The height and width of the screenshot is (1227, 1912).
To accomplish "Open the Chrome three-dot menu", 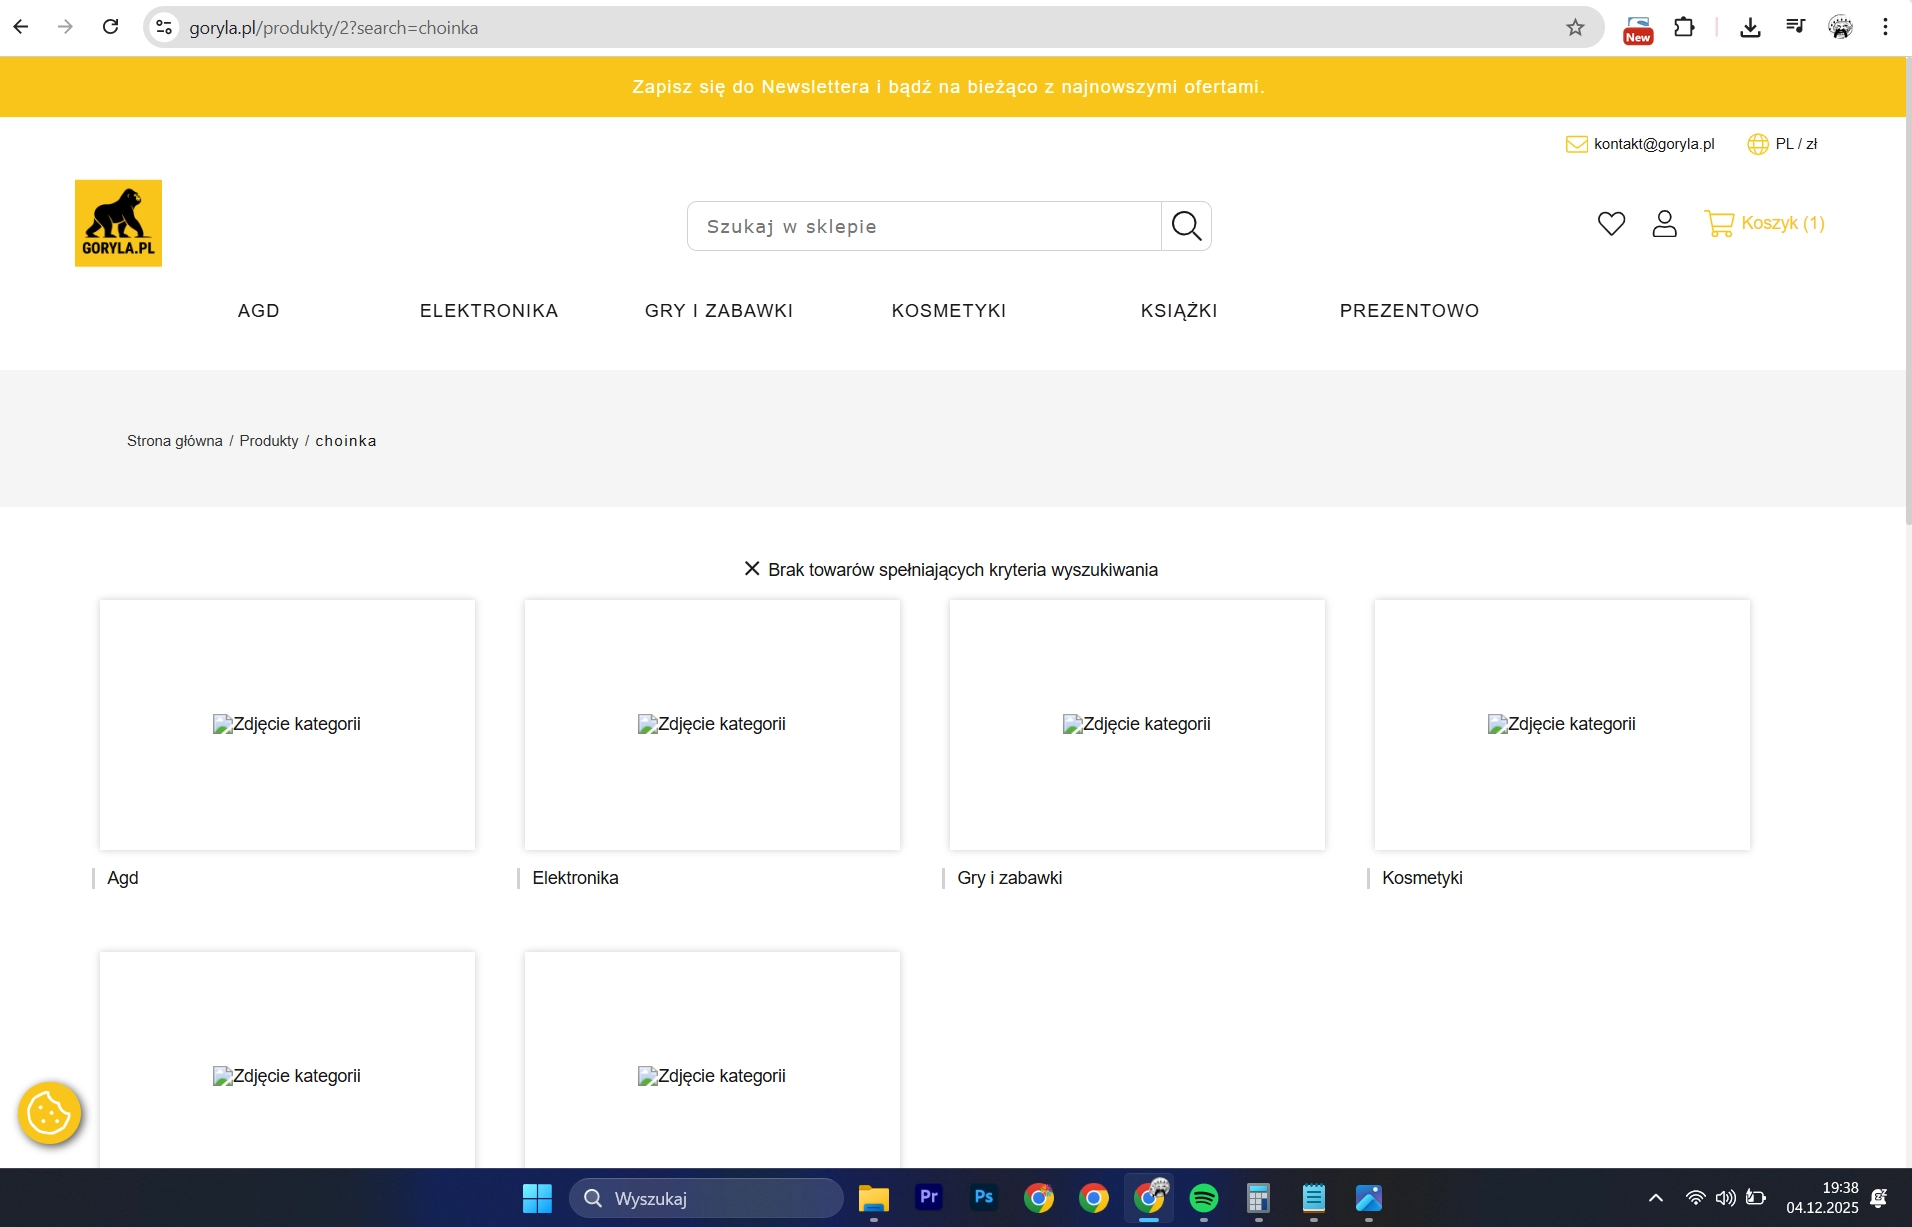I will 1885,28.
